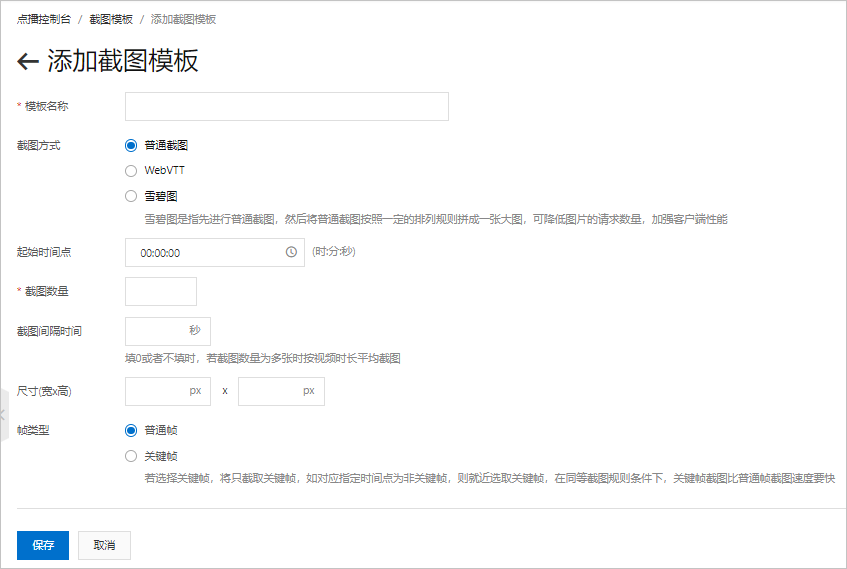Choose the 普通帧 frame type
847x569 pixels.
[131, 431]
